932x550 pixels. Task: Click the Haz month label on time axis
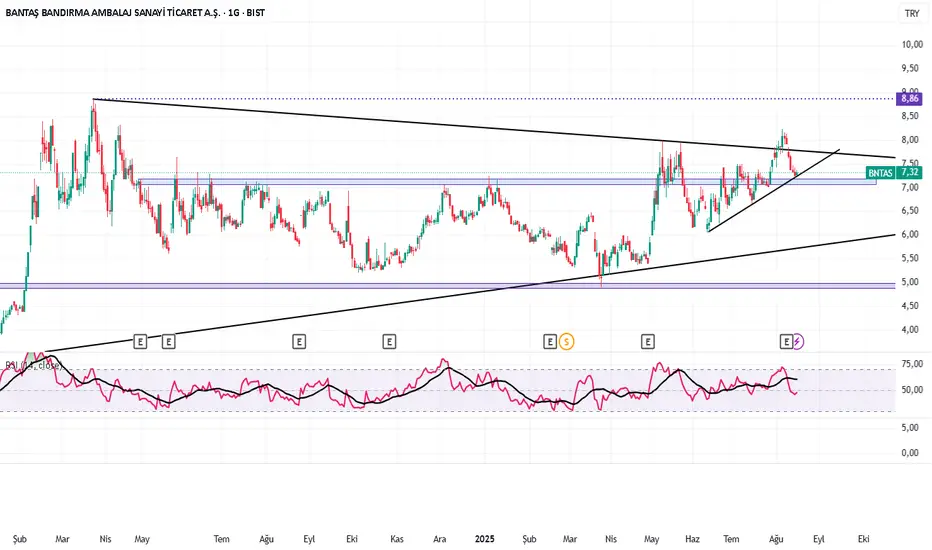click(692, 539)
